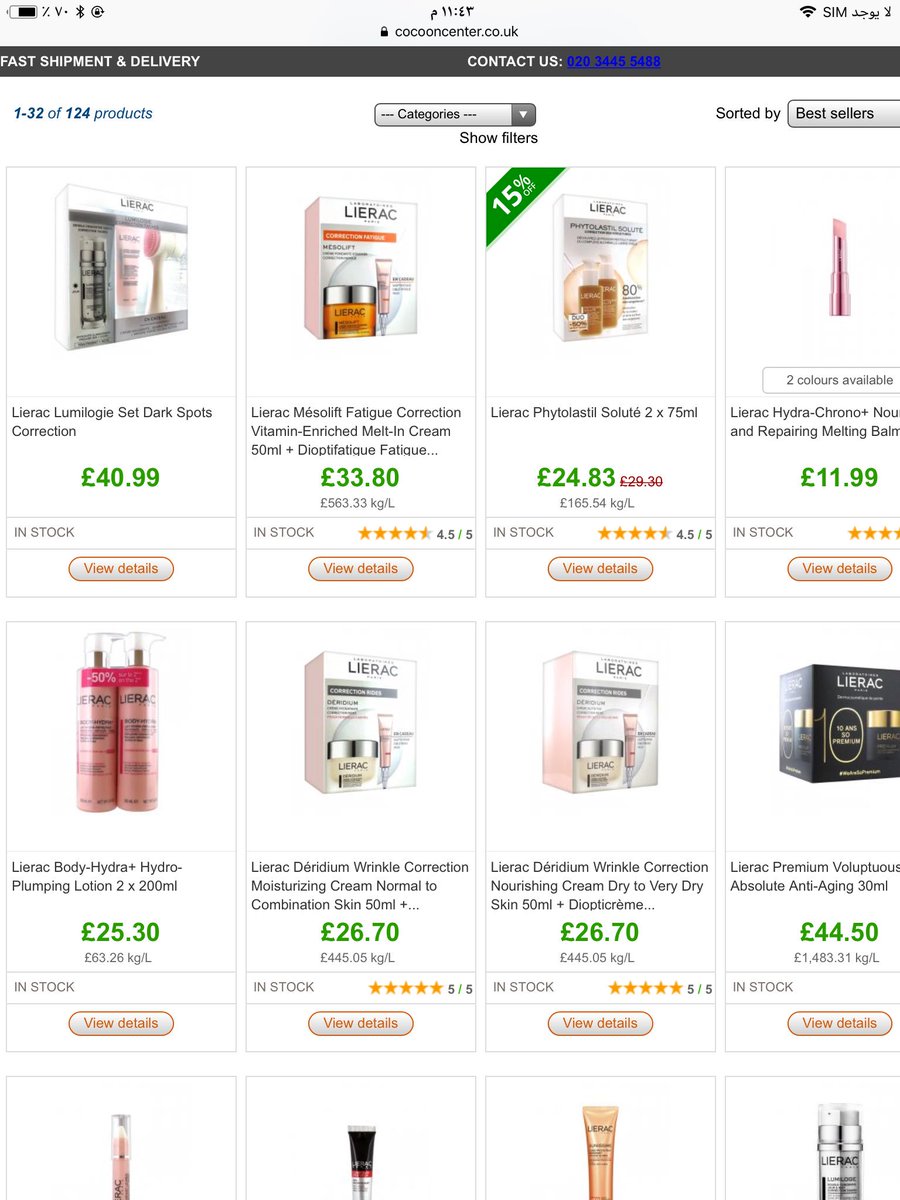View details for Lierac Body-Hydra+ Lotion
Image resolution: width=900 pixels, height=1200 pixels.
pos(121,1023)
